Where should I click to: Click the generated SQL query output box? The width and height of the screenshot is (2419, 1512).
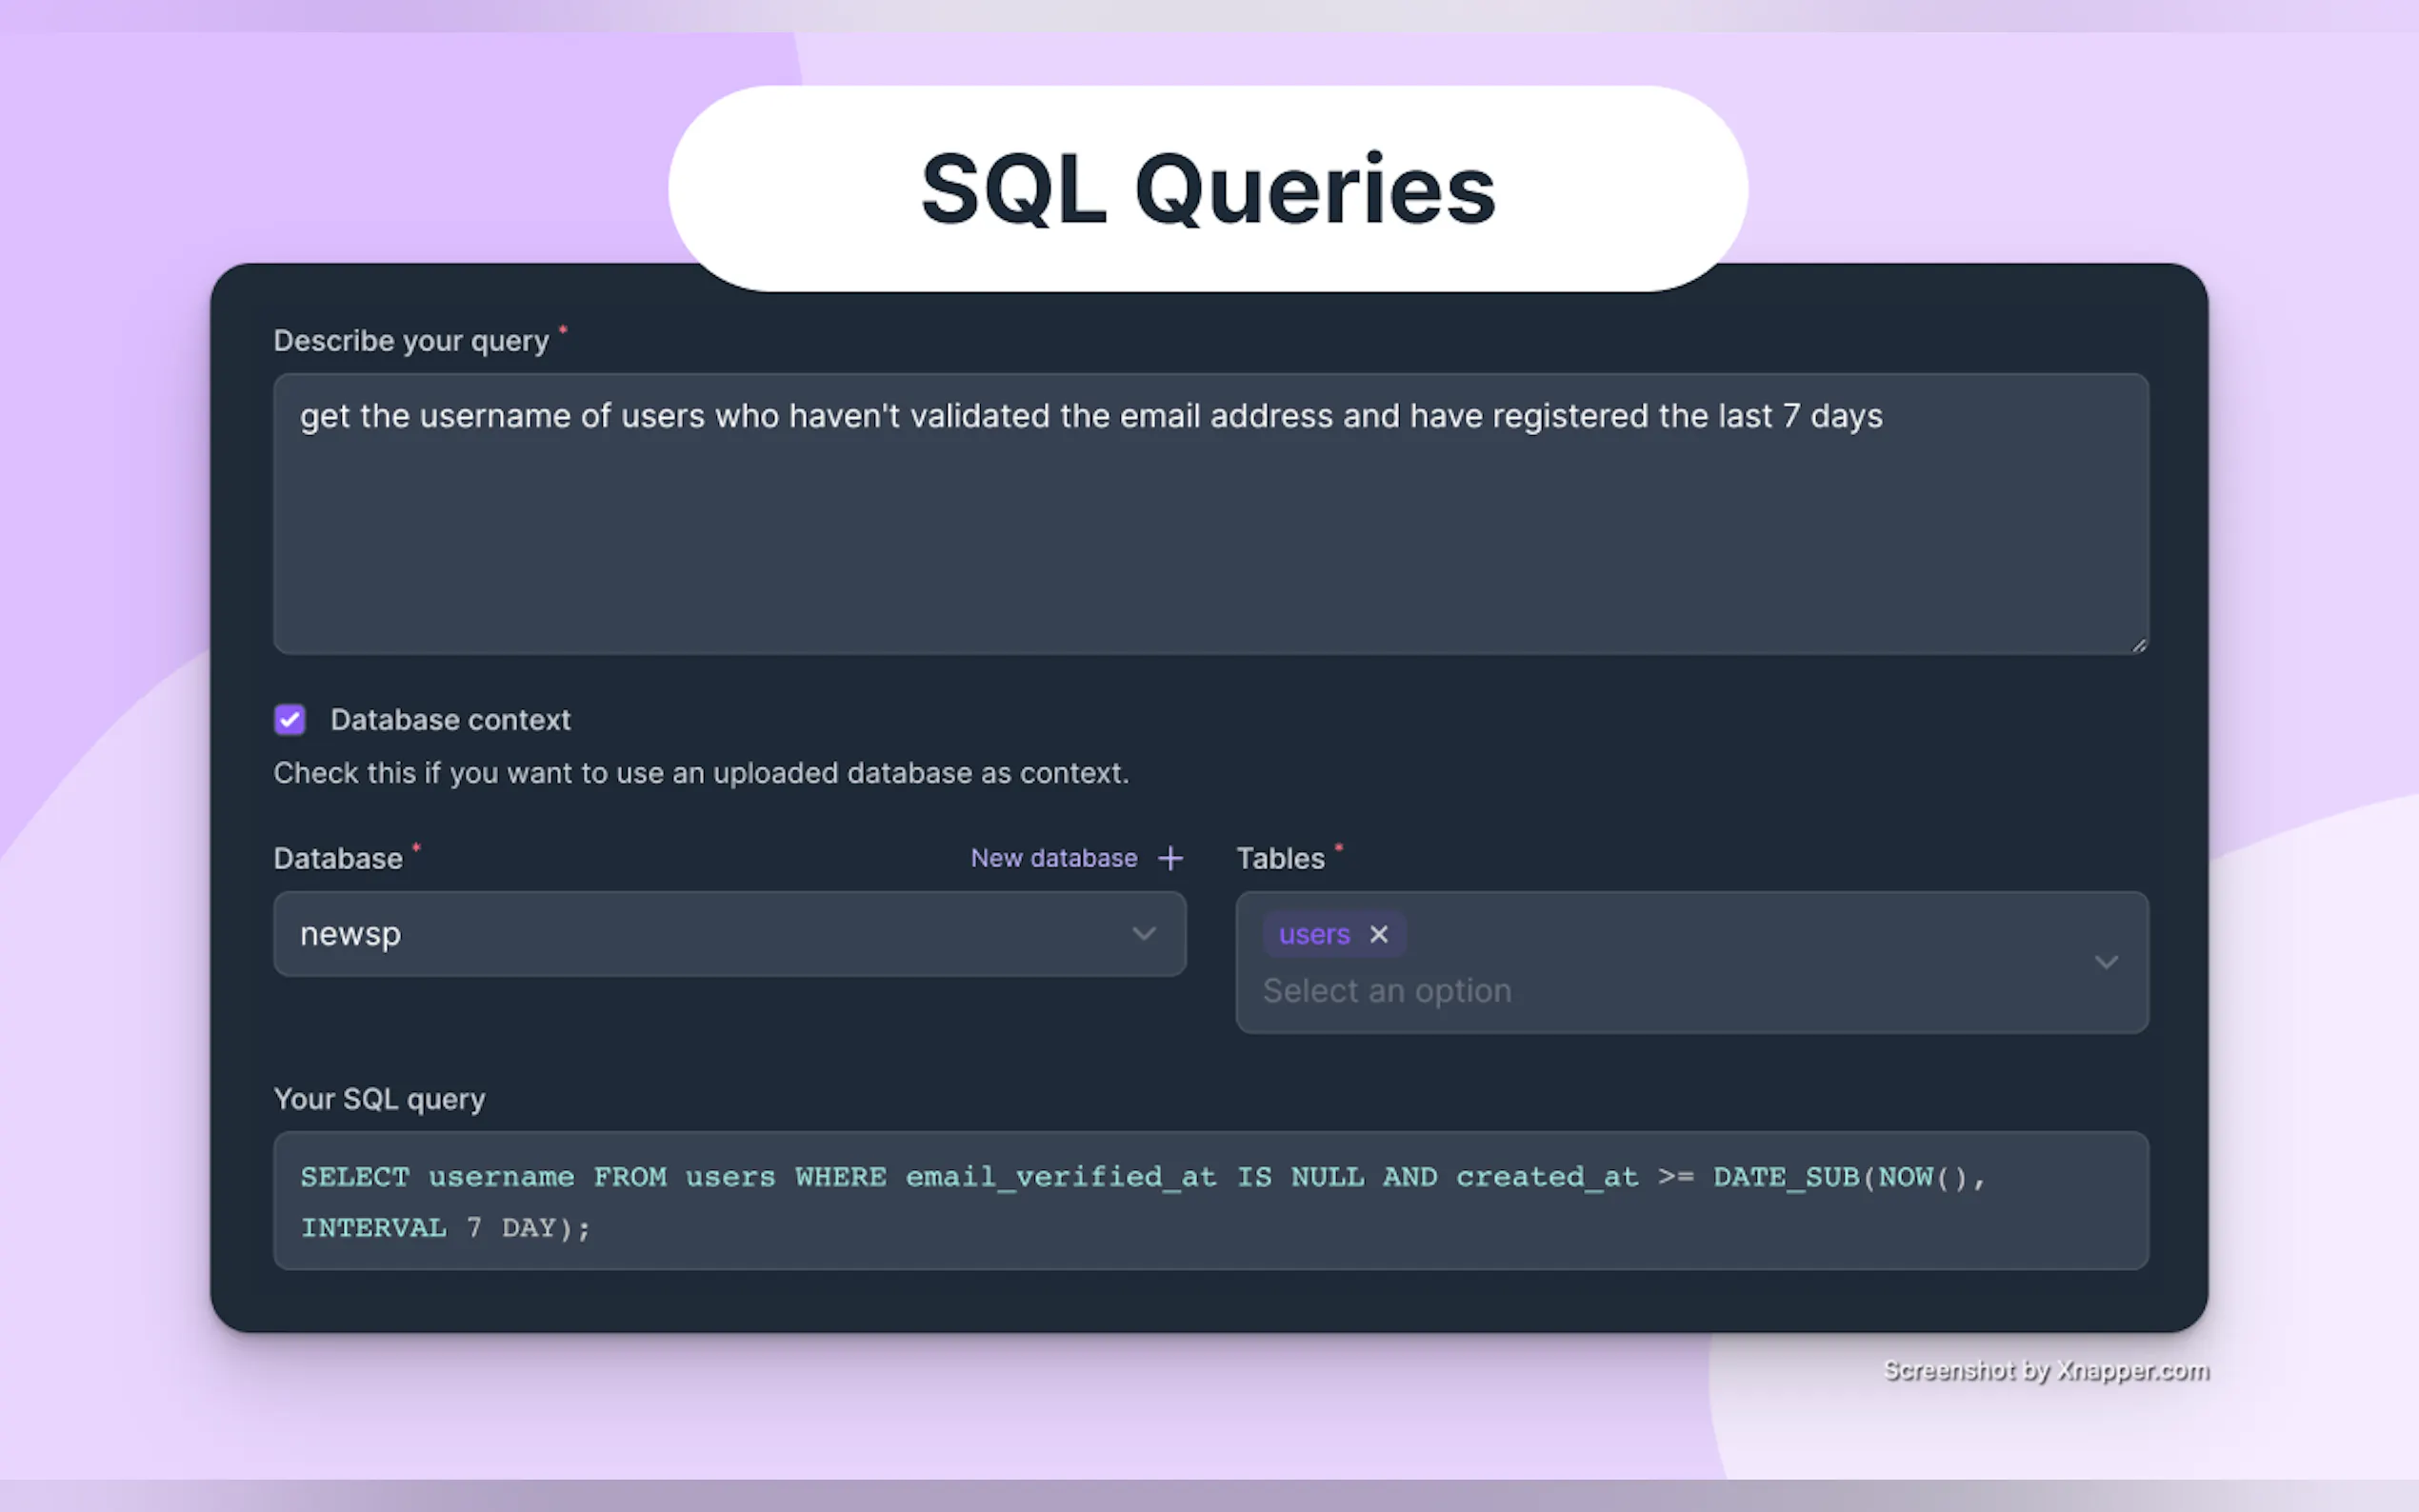[1210, 1200]
